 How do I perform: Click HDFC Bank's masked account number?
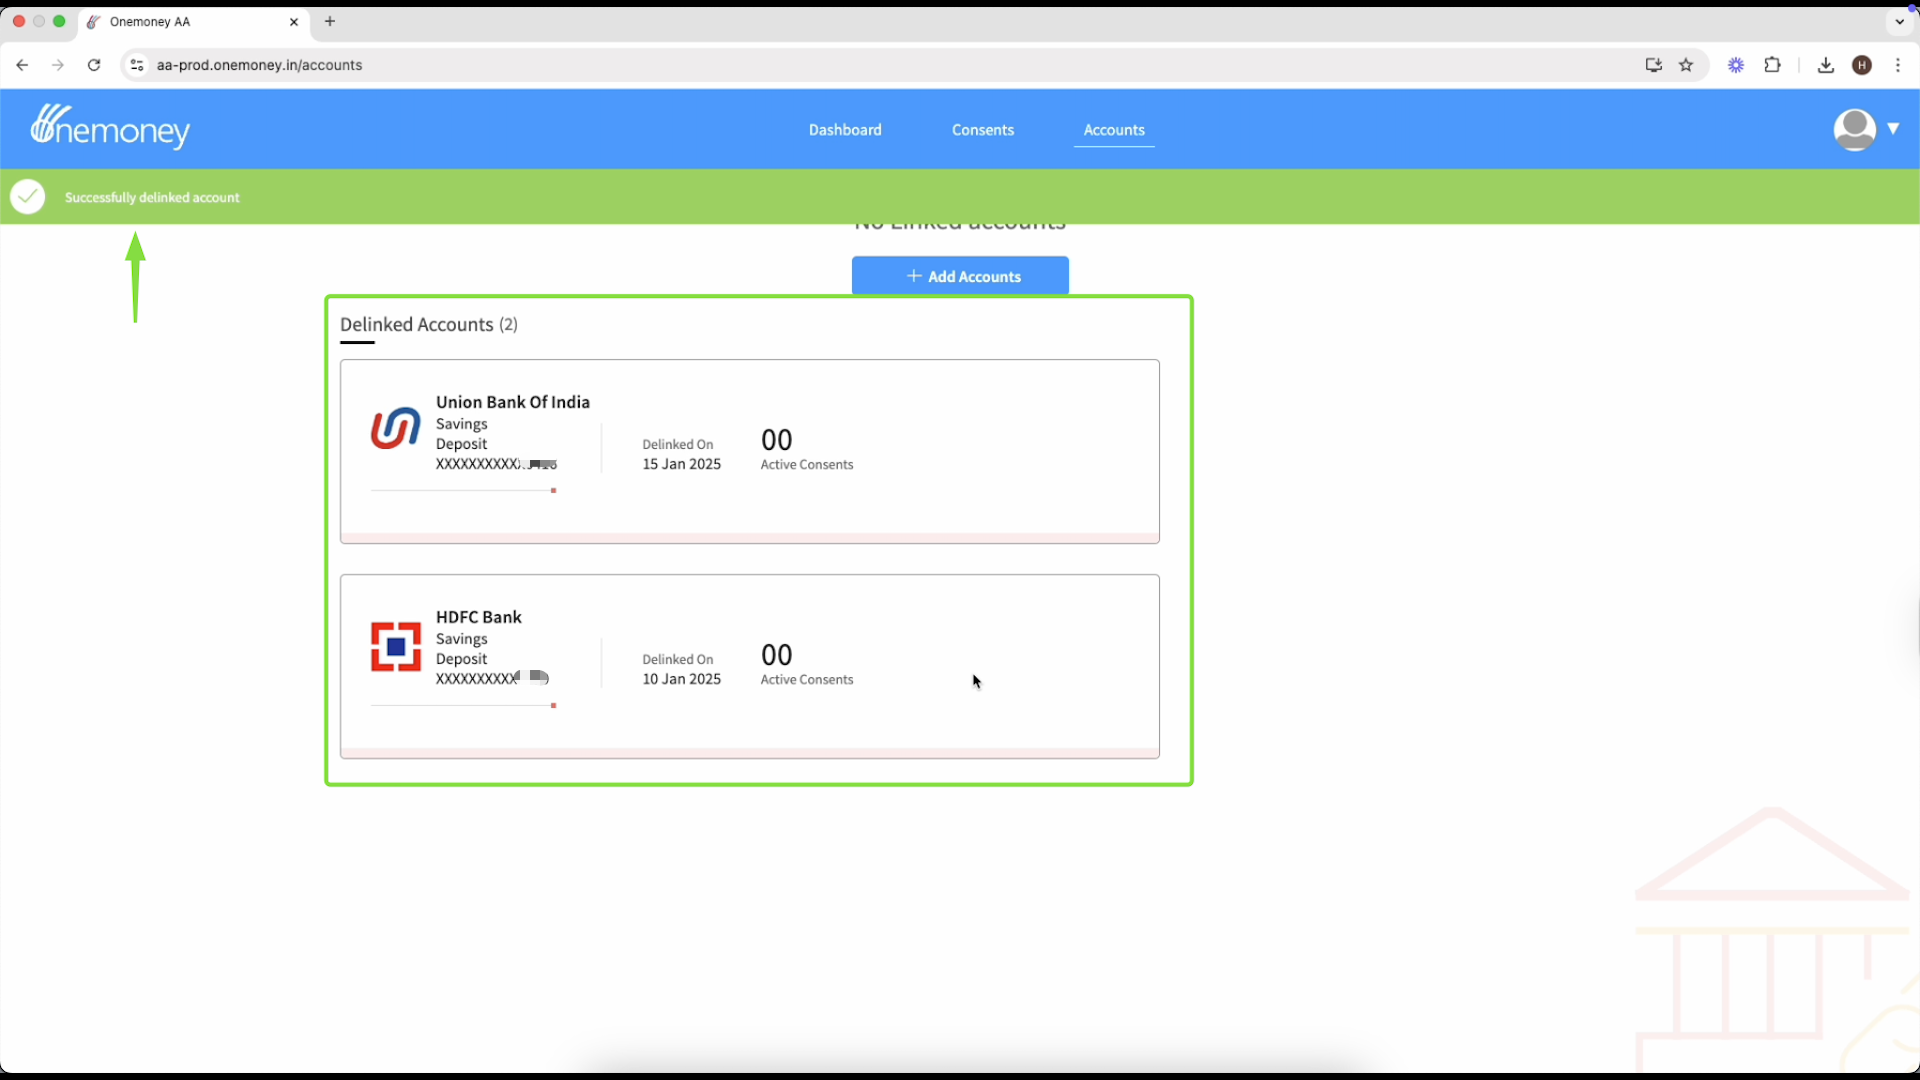click(x=493, y=679)
